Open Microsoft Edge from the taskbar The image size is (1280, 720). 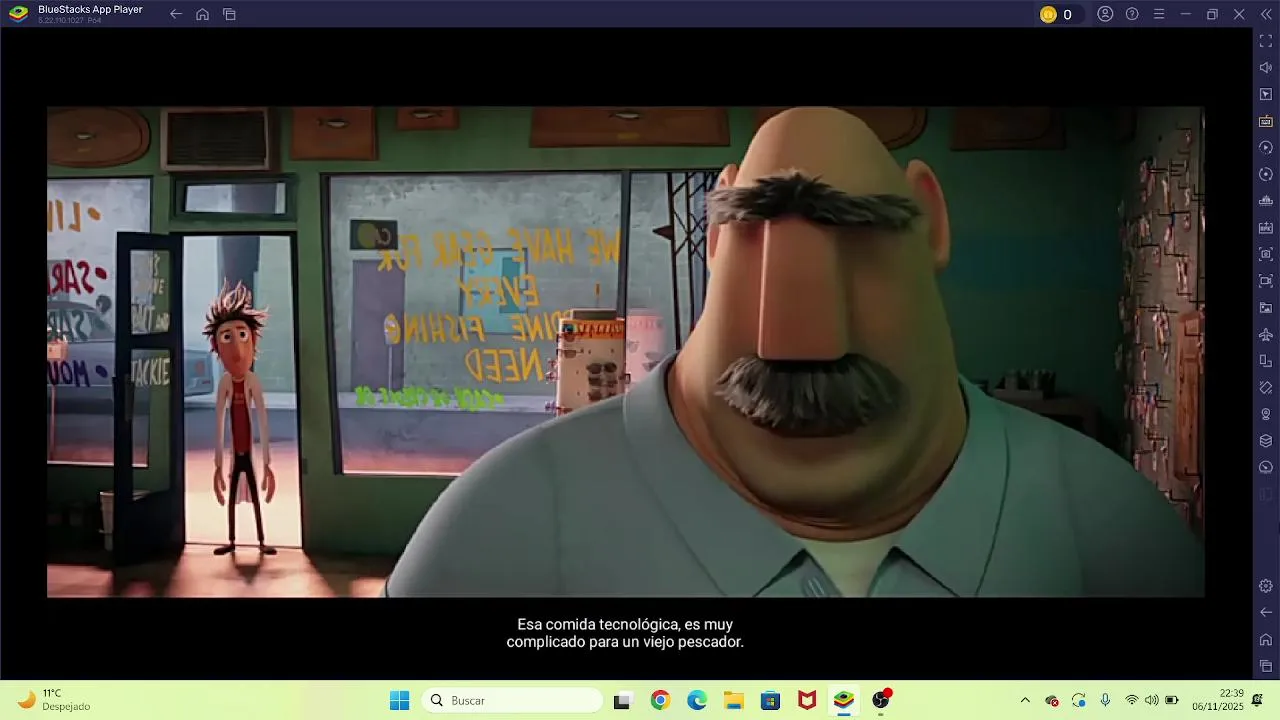pos(697,700)
